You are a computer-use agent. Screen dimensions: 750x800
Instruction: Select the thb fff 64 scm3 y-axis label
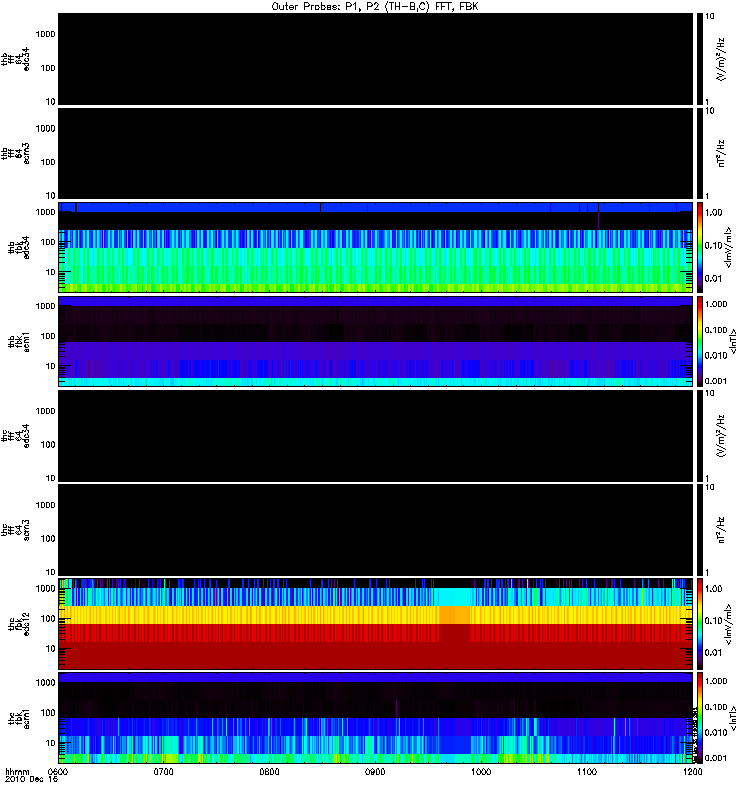click(15, 153)
